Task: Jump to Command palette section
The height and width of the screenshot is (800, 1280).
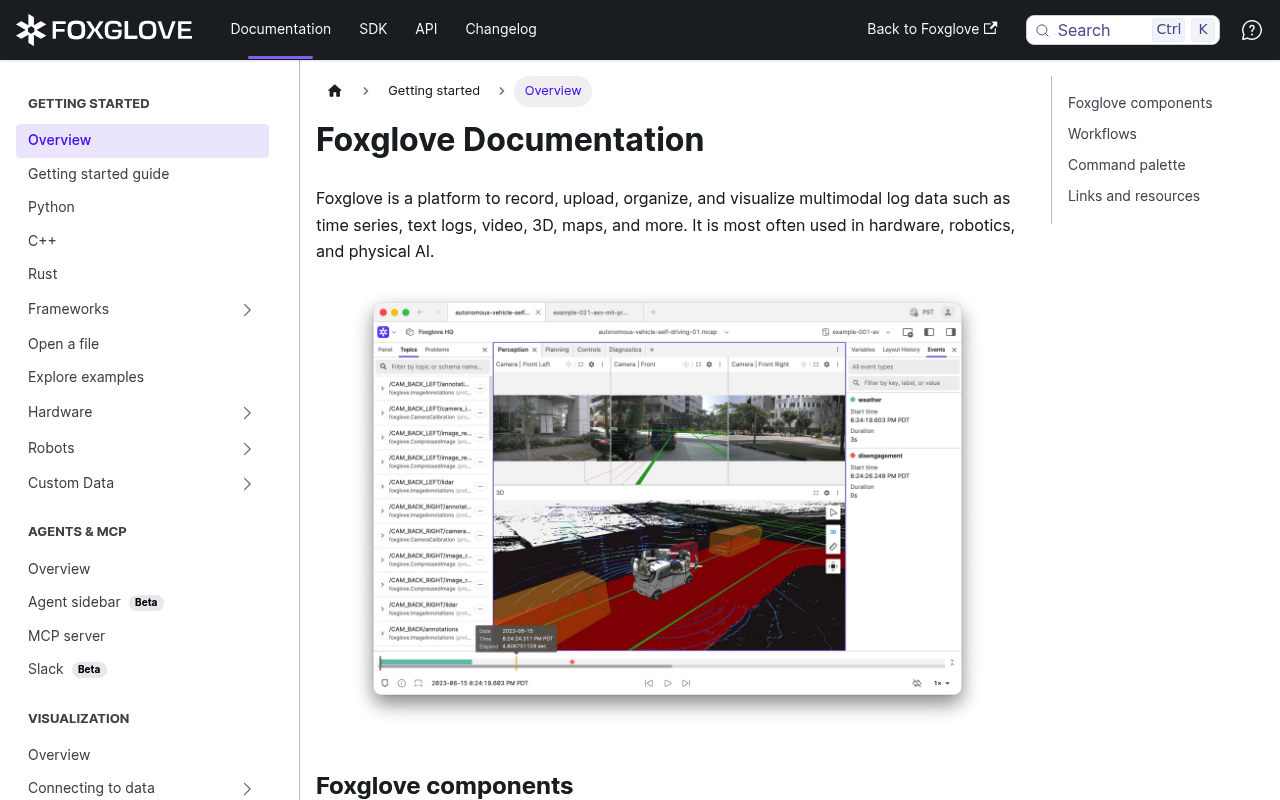Action: pyautogui.click(x=1127, y=165)
